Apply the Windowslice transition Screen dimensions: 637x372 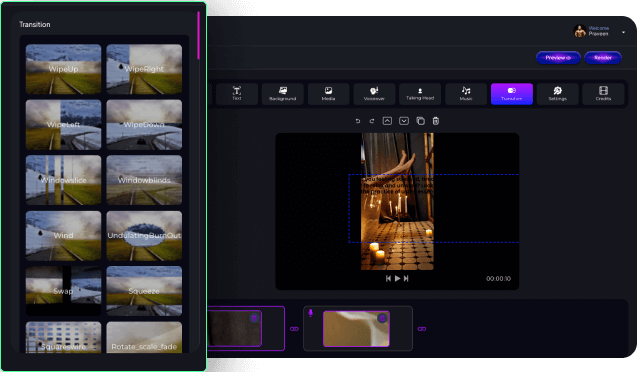[63, 180]
